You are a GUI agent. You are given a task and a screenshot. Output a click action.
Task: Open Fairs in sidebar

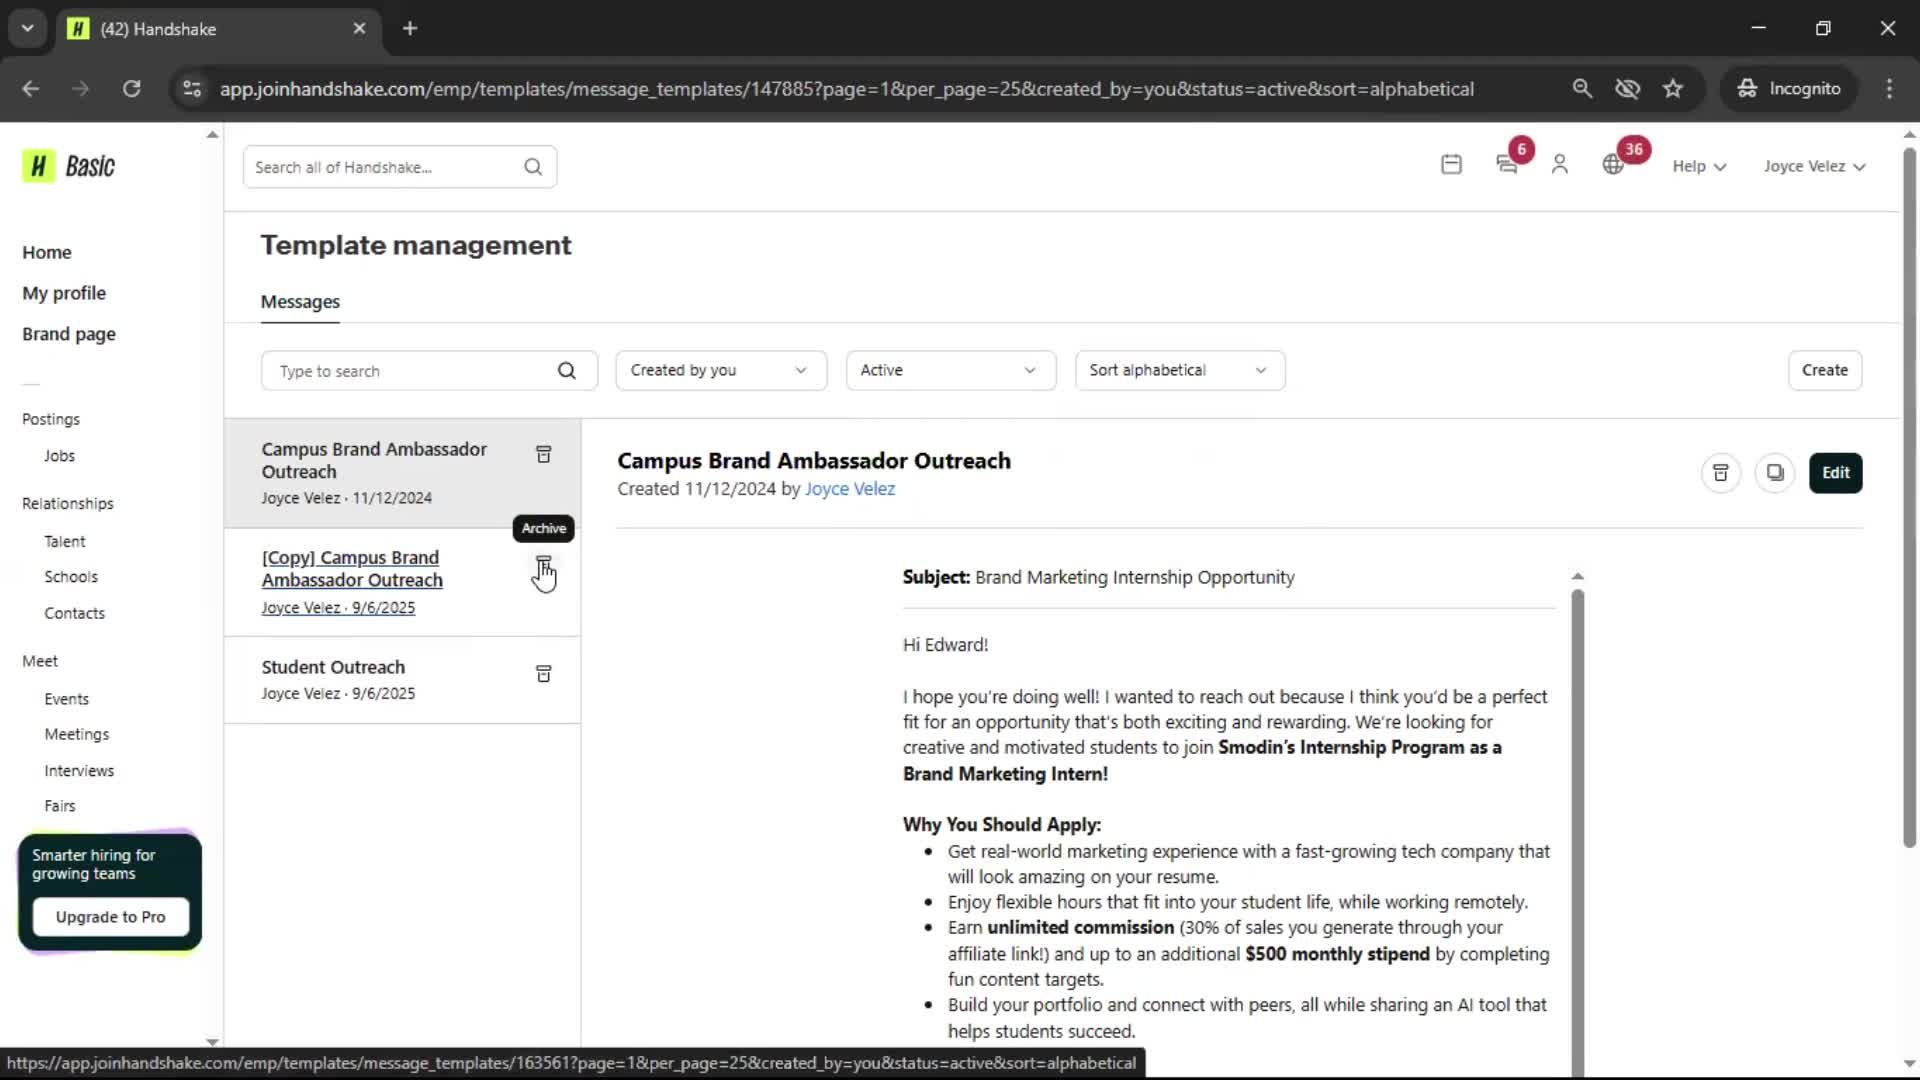60,806
